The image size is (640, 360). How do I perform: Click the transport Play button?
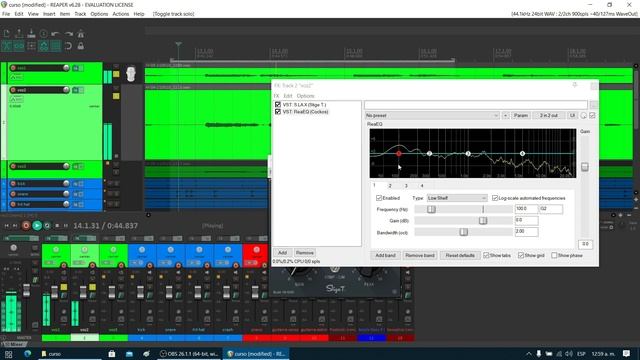click(x=37, y=225)
